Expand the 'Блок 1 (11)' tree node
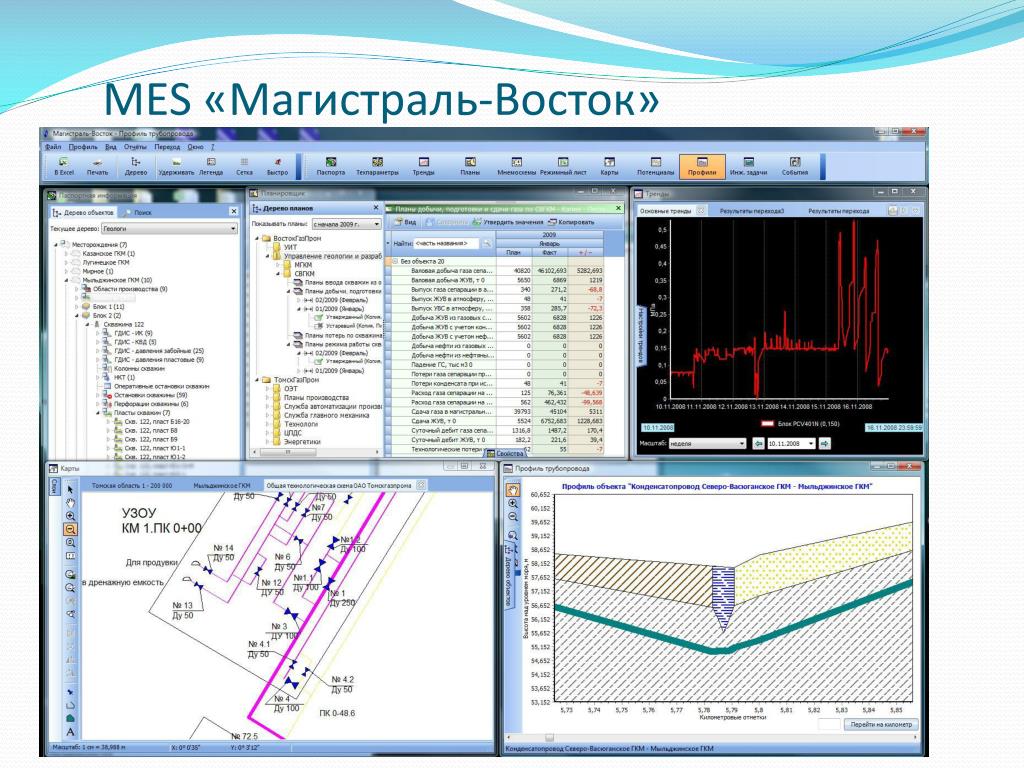Image resolution: width=1024 pixels, height=768 pixels. (x=76, y=306)
